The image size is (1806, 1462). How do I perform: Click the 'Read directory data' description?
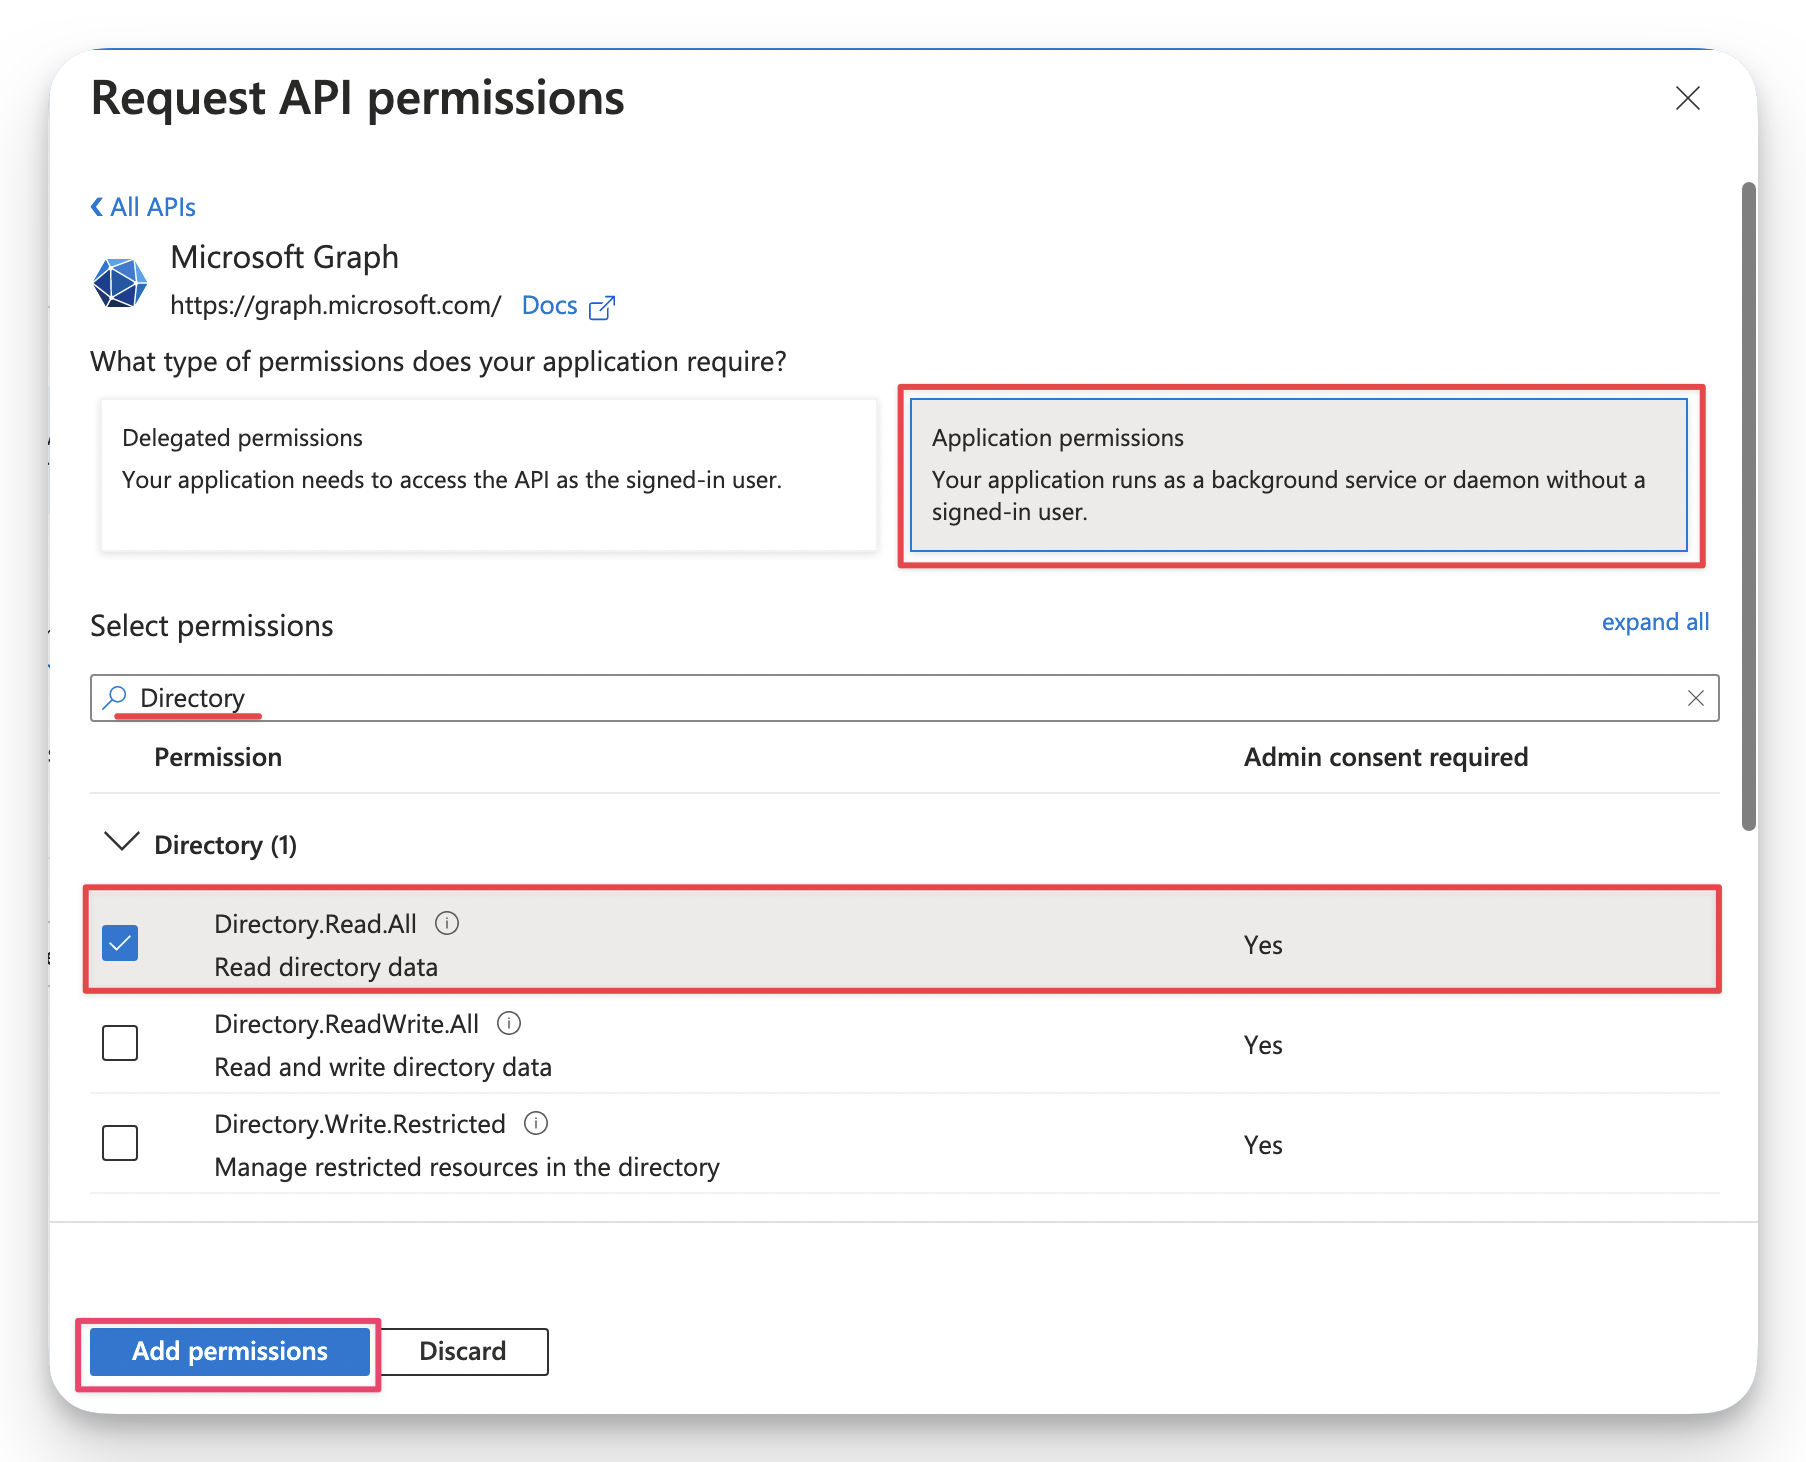pyautogui.click(x=326, y=967)
